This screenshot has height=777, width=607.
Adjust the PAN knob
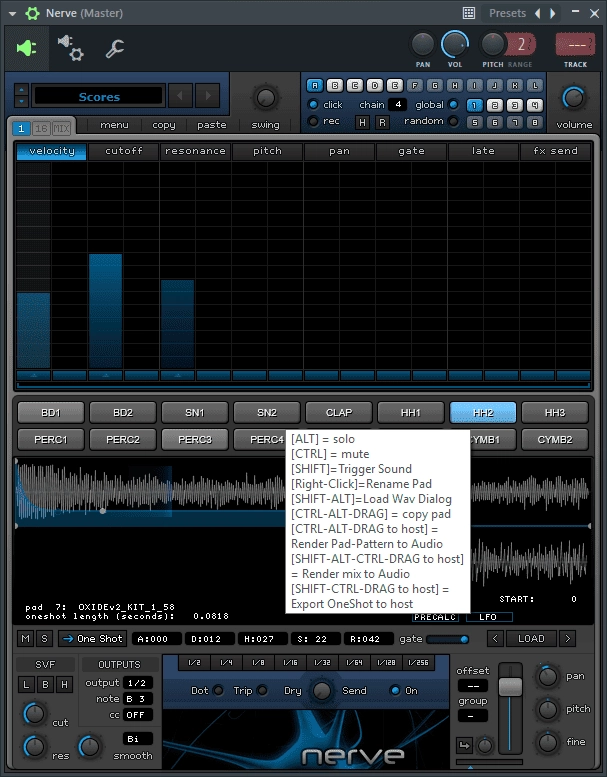(423, 45)
